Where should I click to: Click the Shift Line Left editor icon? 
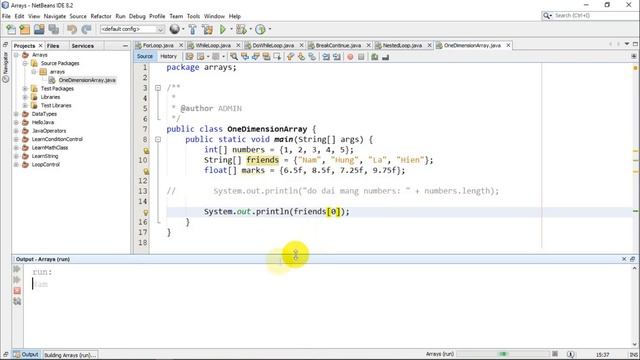(x=326, y=57)
